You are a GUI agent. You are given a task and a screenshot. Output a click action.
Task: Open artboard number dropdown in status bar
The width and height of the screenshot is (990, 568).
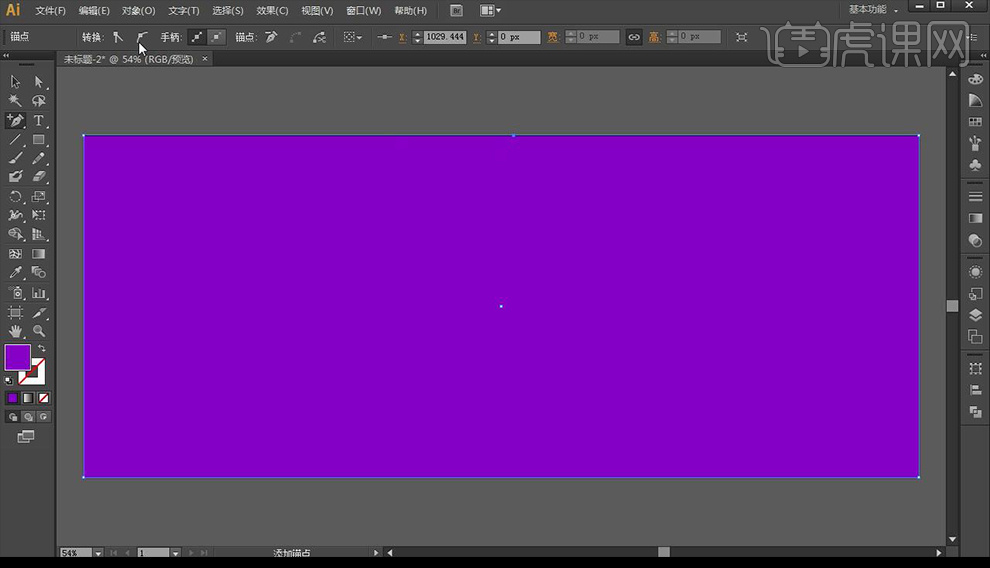click(176, 553)
